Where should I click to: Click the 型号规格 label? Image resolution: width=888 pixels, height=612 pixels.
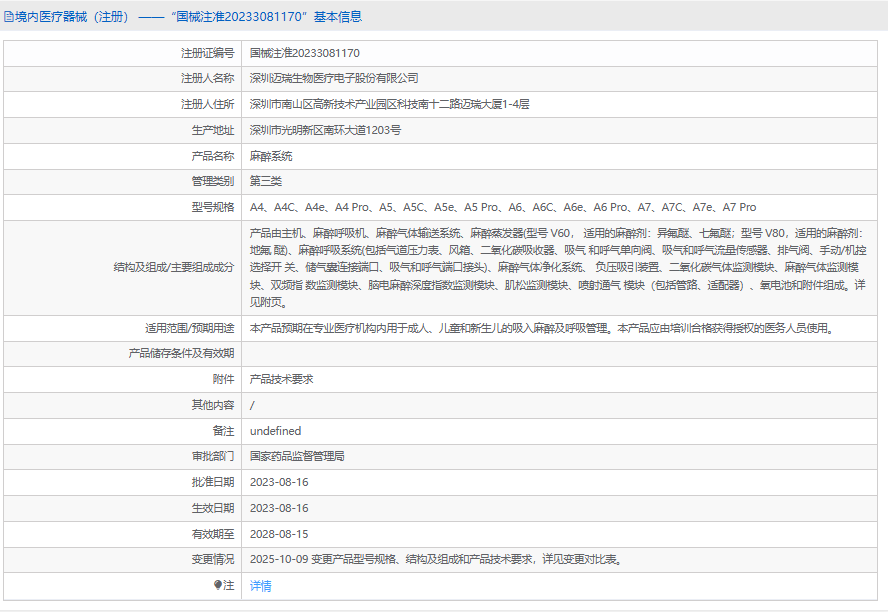pyautogui.click(x=213, y=207)
